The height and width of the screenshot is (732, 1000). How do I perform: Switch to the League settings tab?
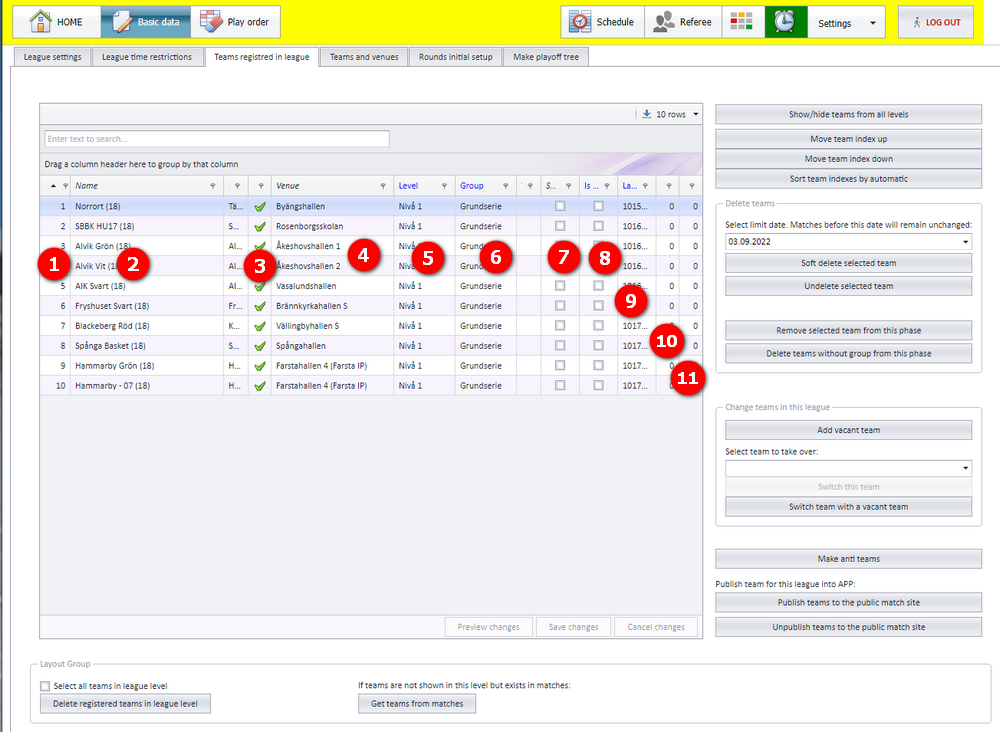52,57
